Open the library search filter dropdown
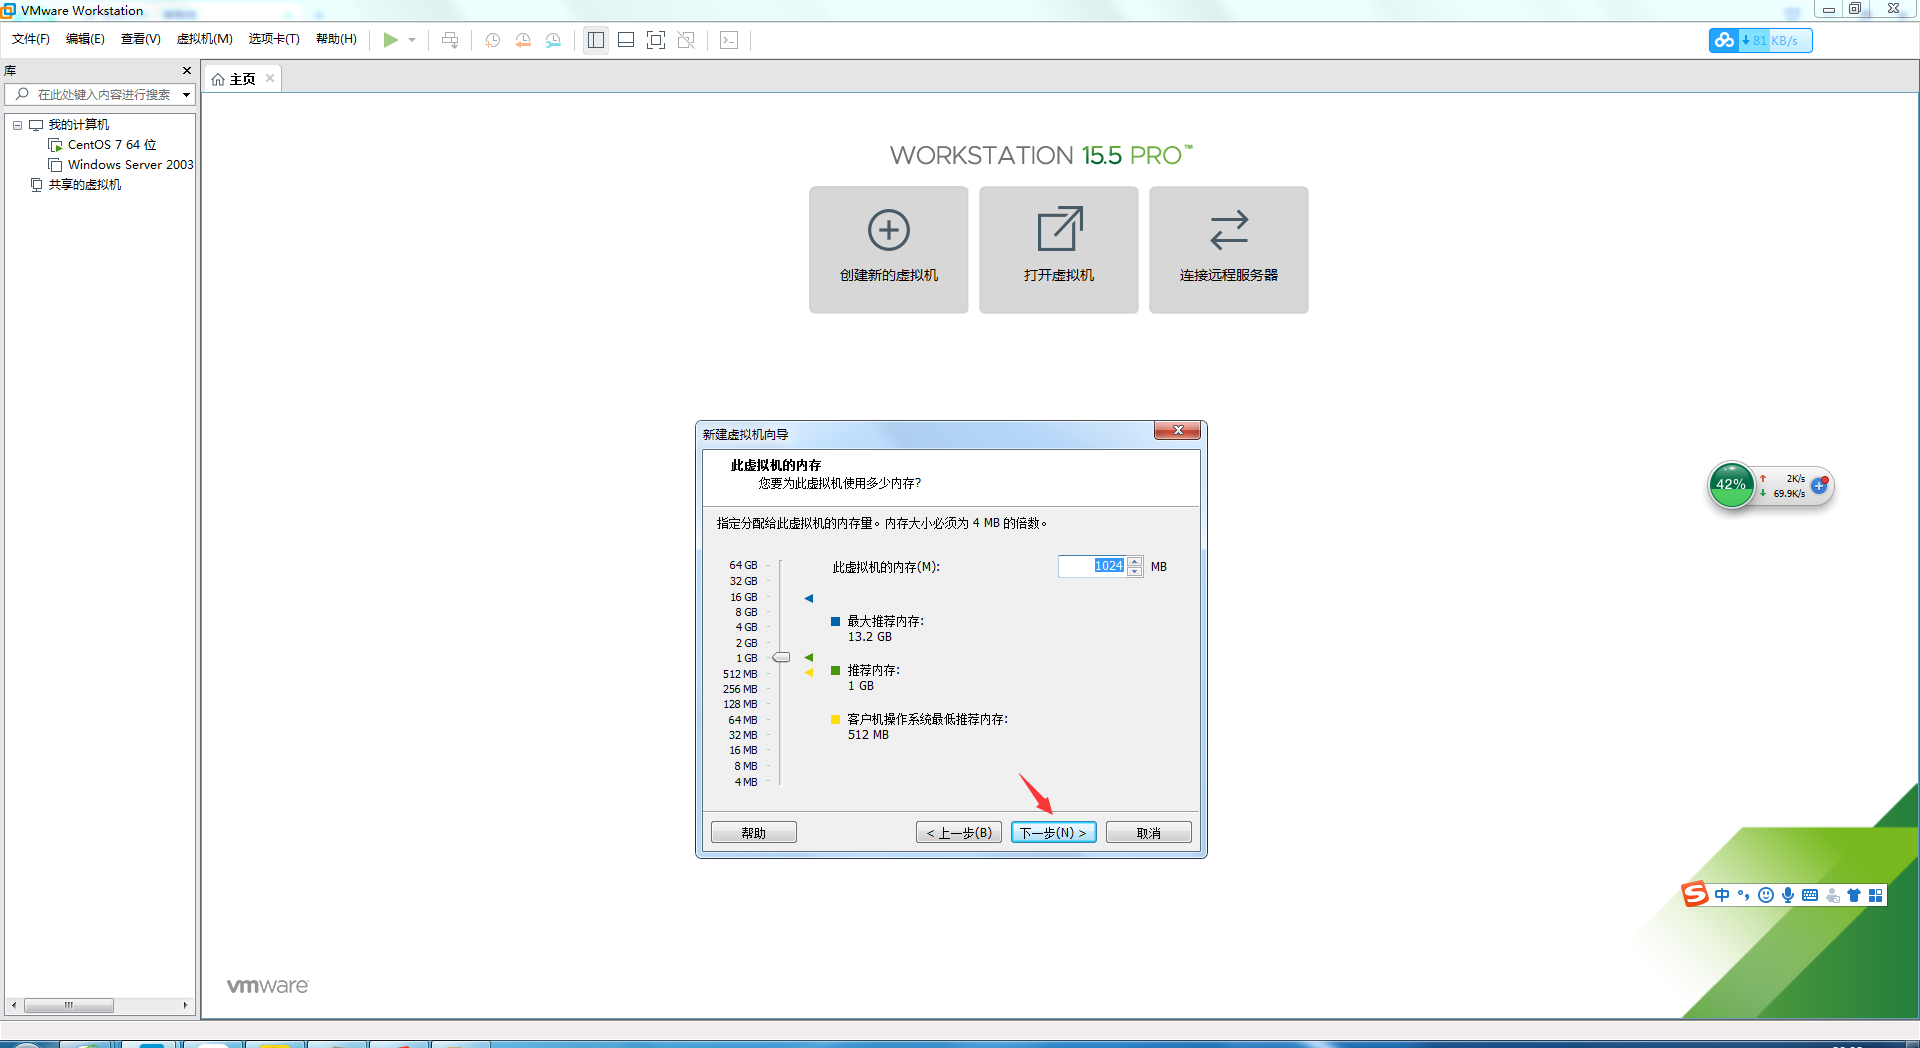The width and height of the screenshot is (1920, 1048). pos(186,95)
